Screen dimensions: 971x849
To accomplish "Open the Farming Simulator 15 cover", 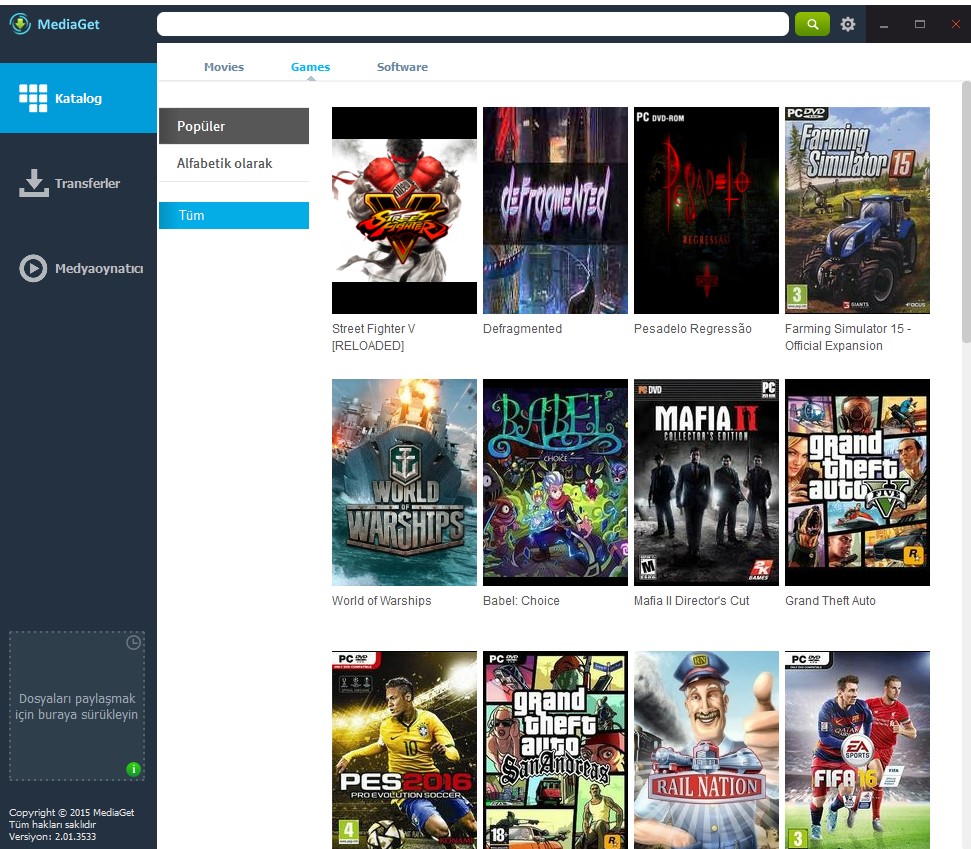I will [858, 211].
